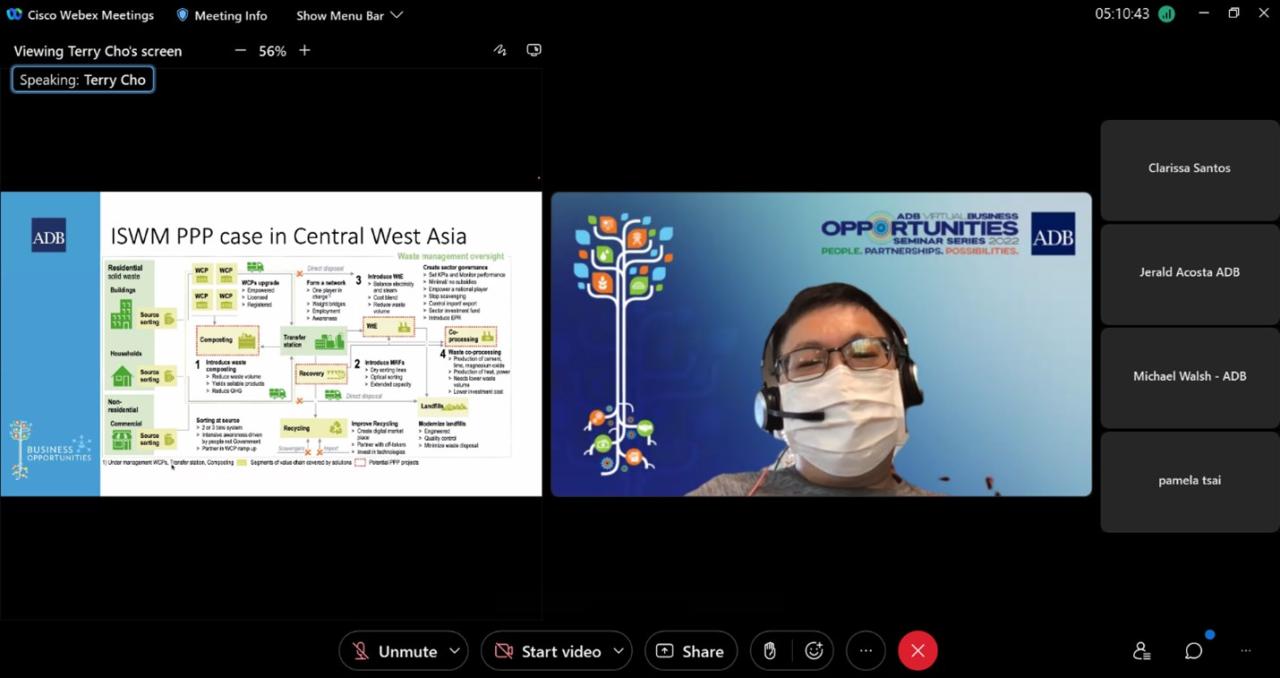Select pamela tsai participant tile
This screenshot has width=1280, height=678.
coord(1189,482)
